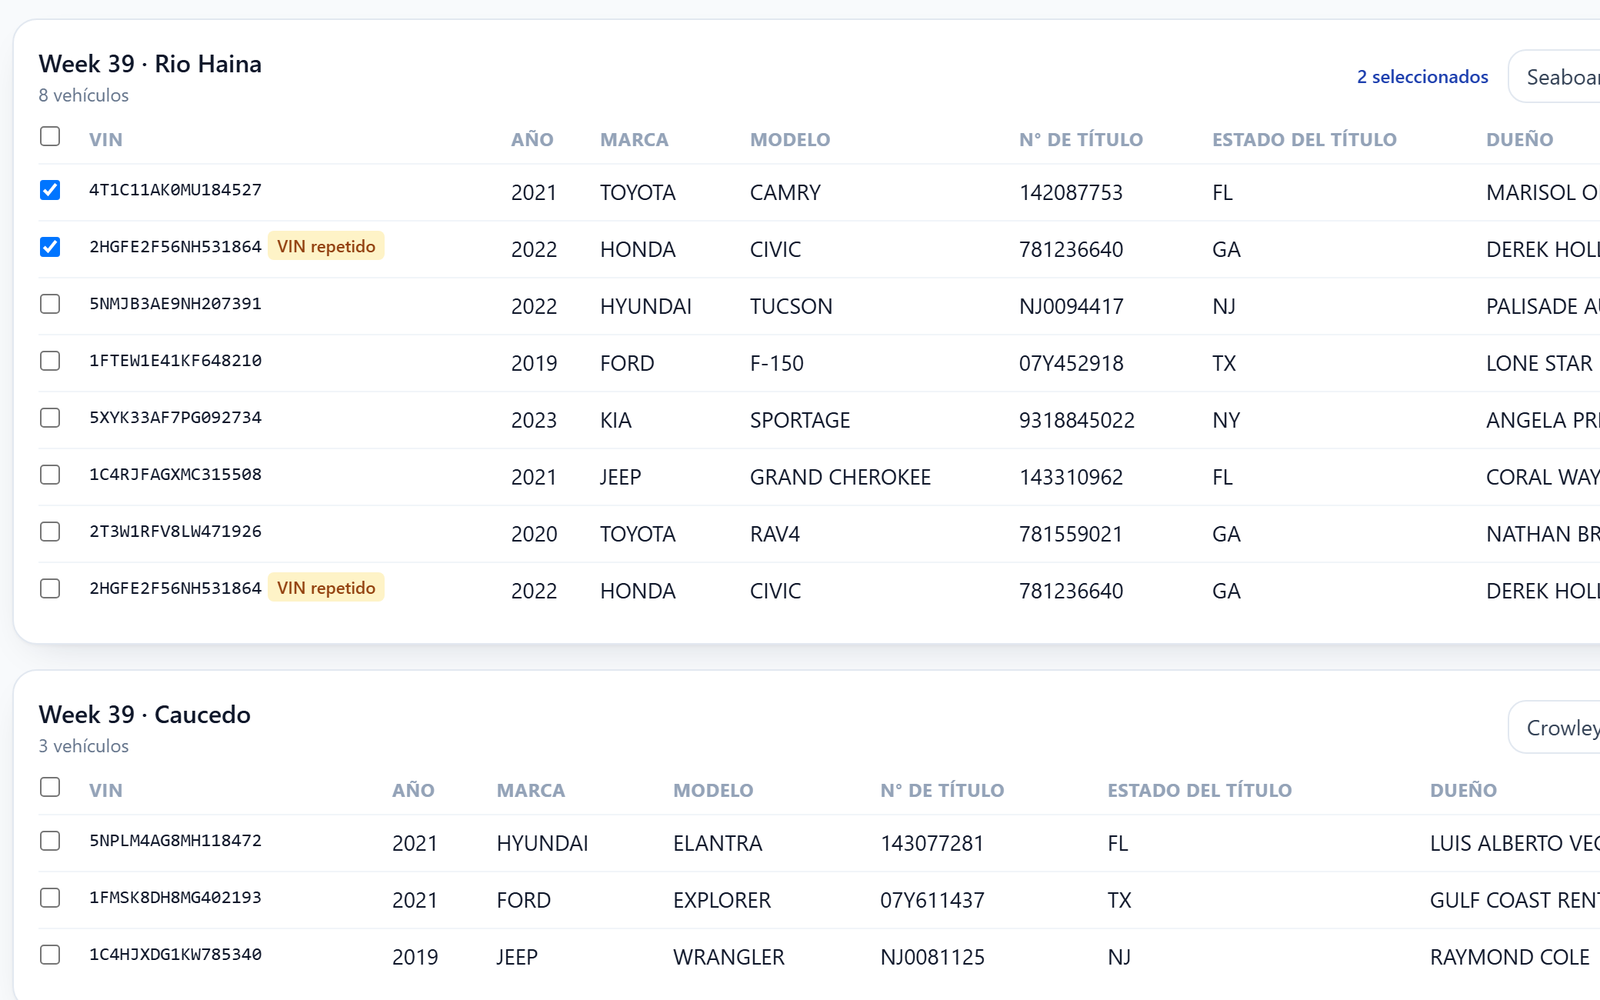Click VIN 2T3W1RFV8LW471926
1600x1000 pixels.
(x=175, y=532)
